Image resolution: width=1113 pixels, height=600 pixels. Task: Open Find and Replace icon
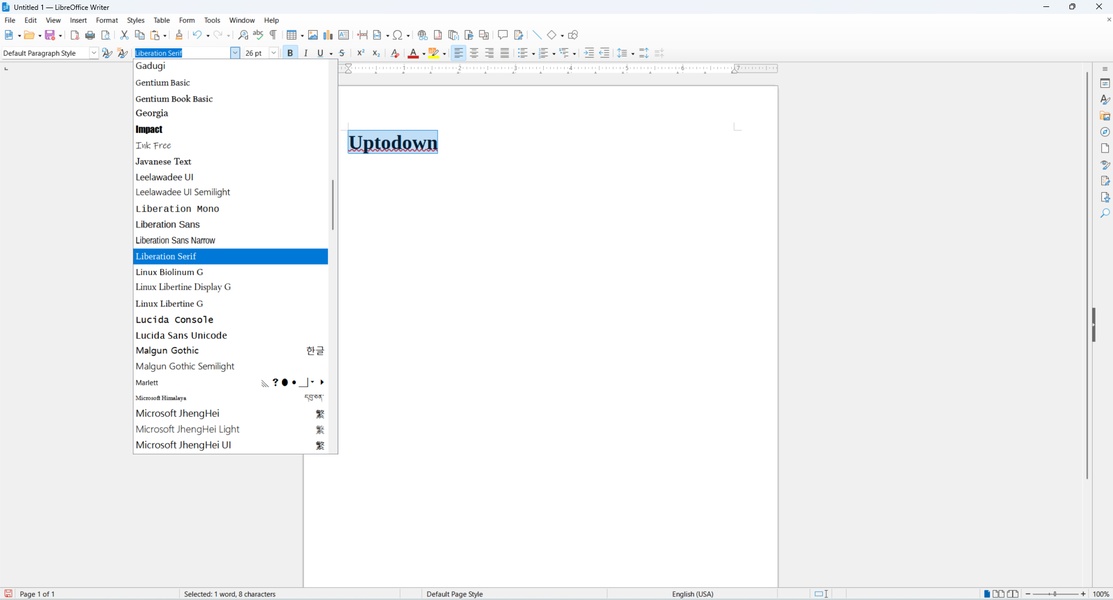[243, 35]
